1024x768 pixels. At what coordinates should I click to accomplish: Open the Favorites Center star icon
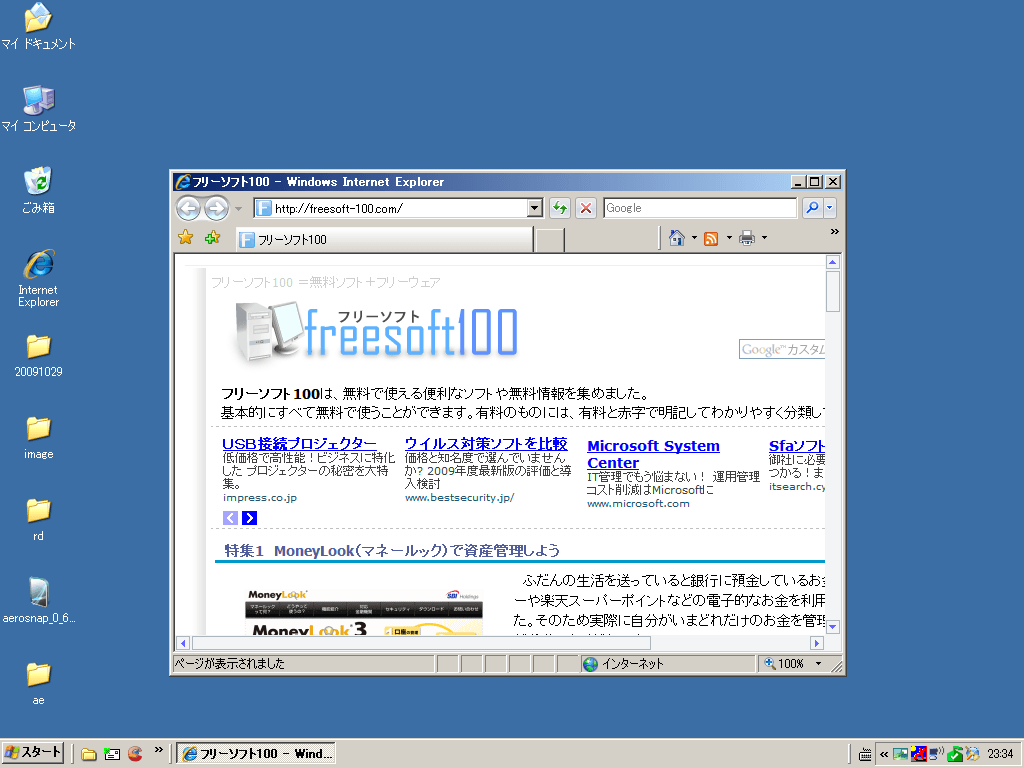(x=185, y=238)
